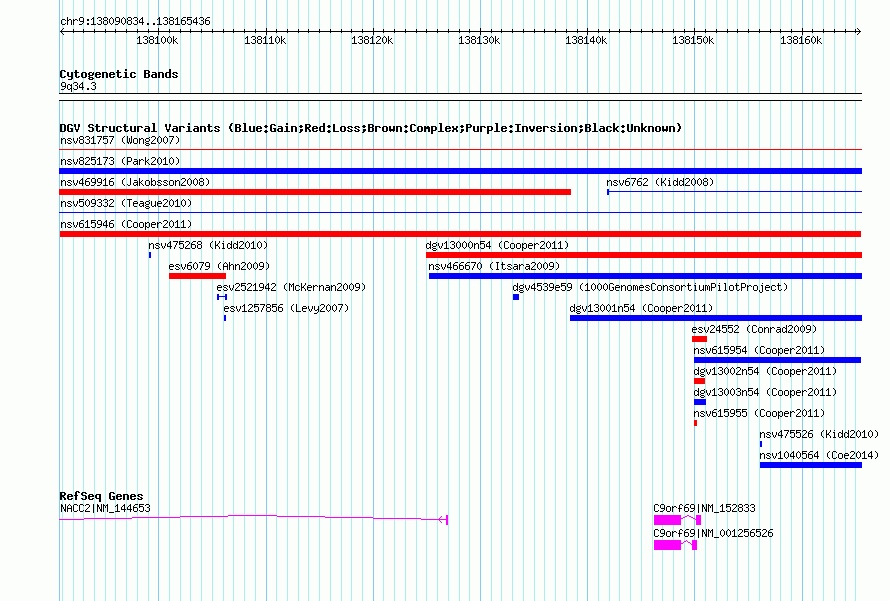Click the RefSeq Genes track title
Viewport: 890px width, 601px height.
102,496
